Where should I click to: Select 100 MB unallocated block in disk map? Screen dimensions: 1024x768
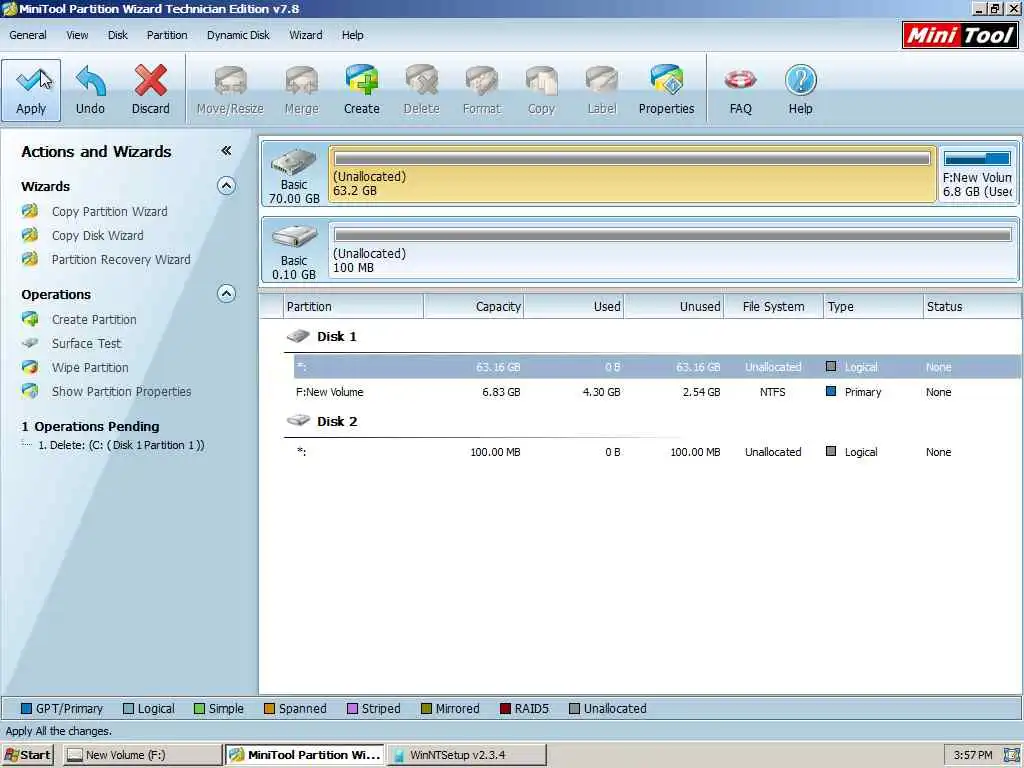[673, 251]
